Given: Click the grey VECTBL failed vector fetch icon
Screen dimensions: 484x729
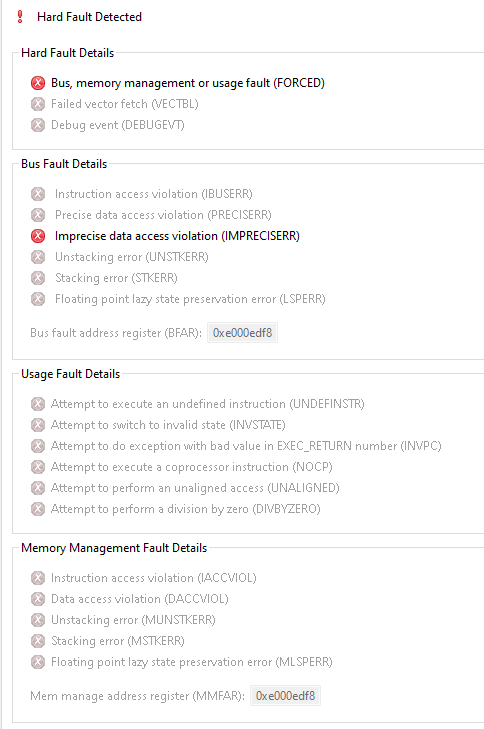Looking at the screenshot, I should coord(38,104).
